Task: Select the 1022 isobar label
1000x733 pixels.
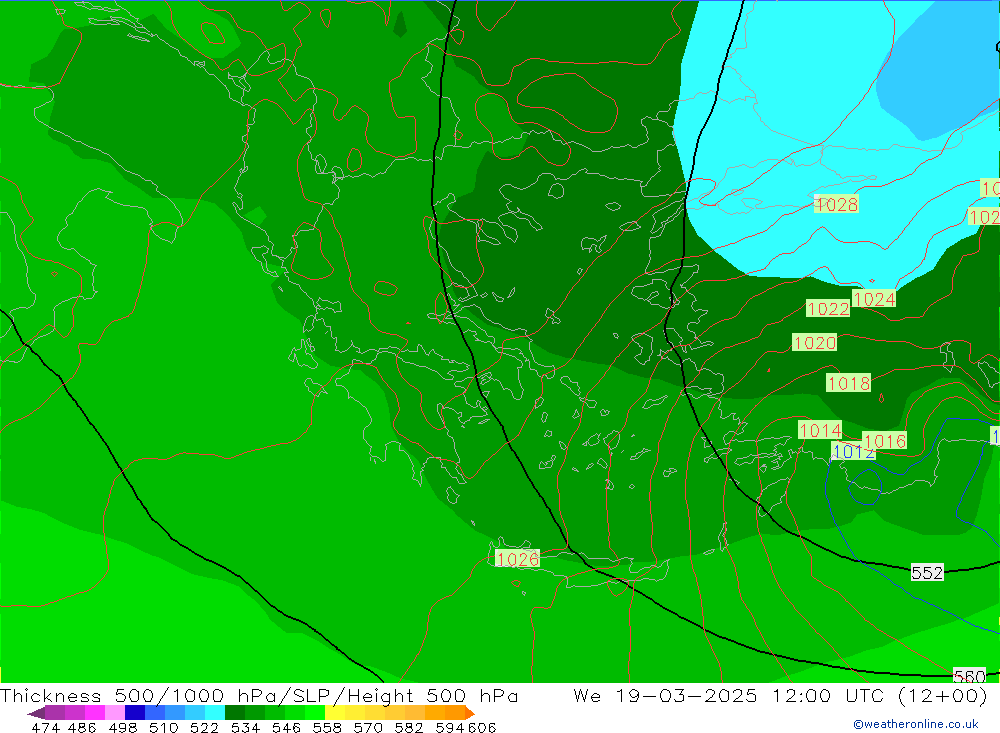Action: pyautogui.click(x=828, y=309)
